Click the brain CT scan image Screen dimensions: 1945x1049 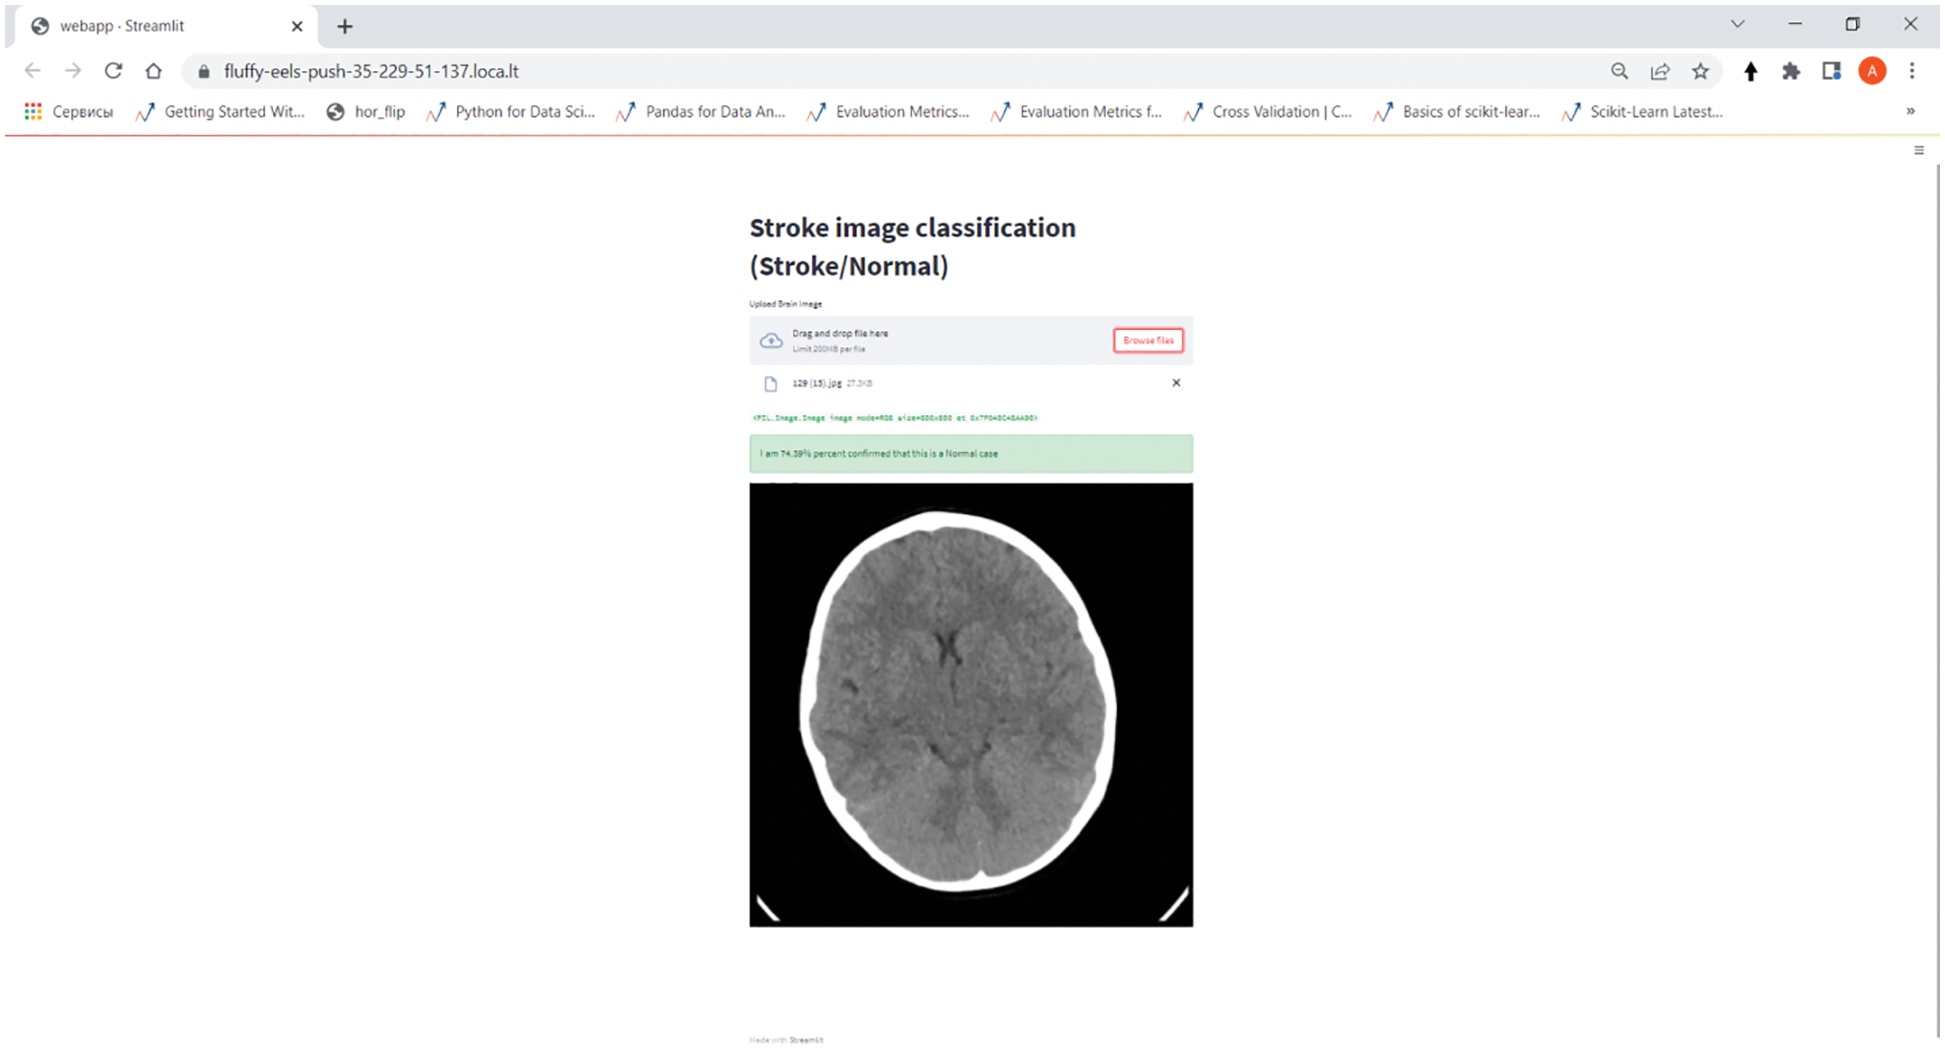[x=970, y=703]
